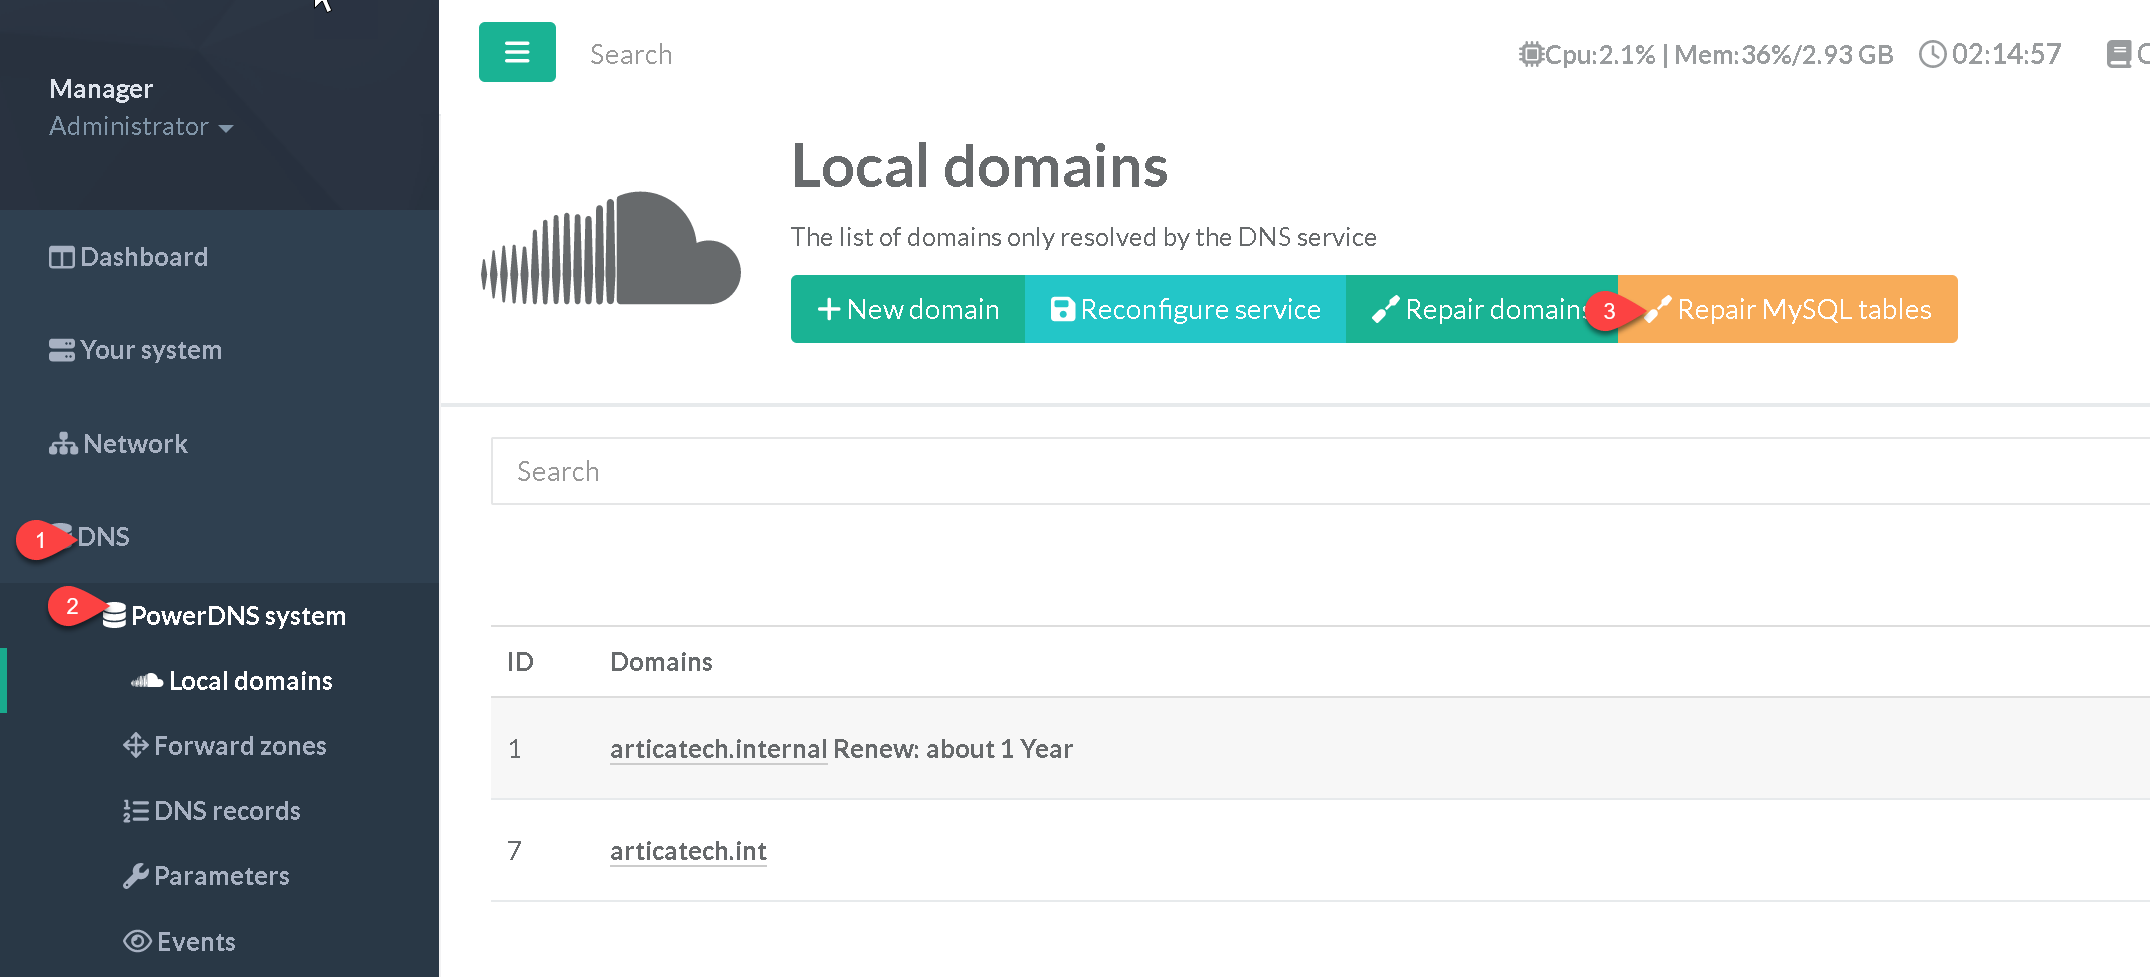The height and width of the screenshot is (977, 2150).
Task: Click the Dashboard icon in sidebar
Action: click(62, 258)
